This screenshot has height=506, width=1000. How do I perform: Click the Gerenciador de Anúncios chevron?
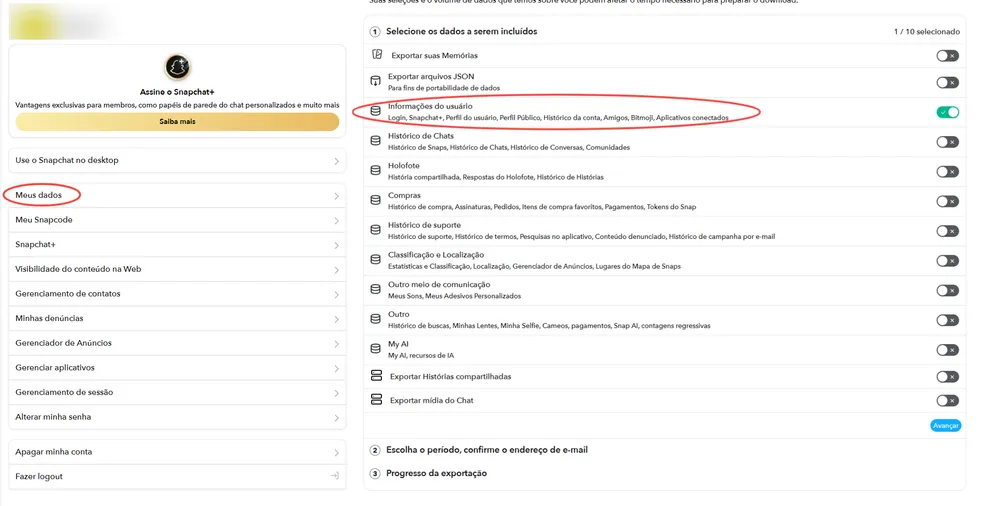coord(336,344)
